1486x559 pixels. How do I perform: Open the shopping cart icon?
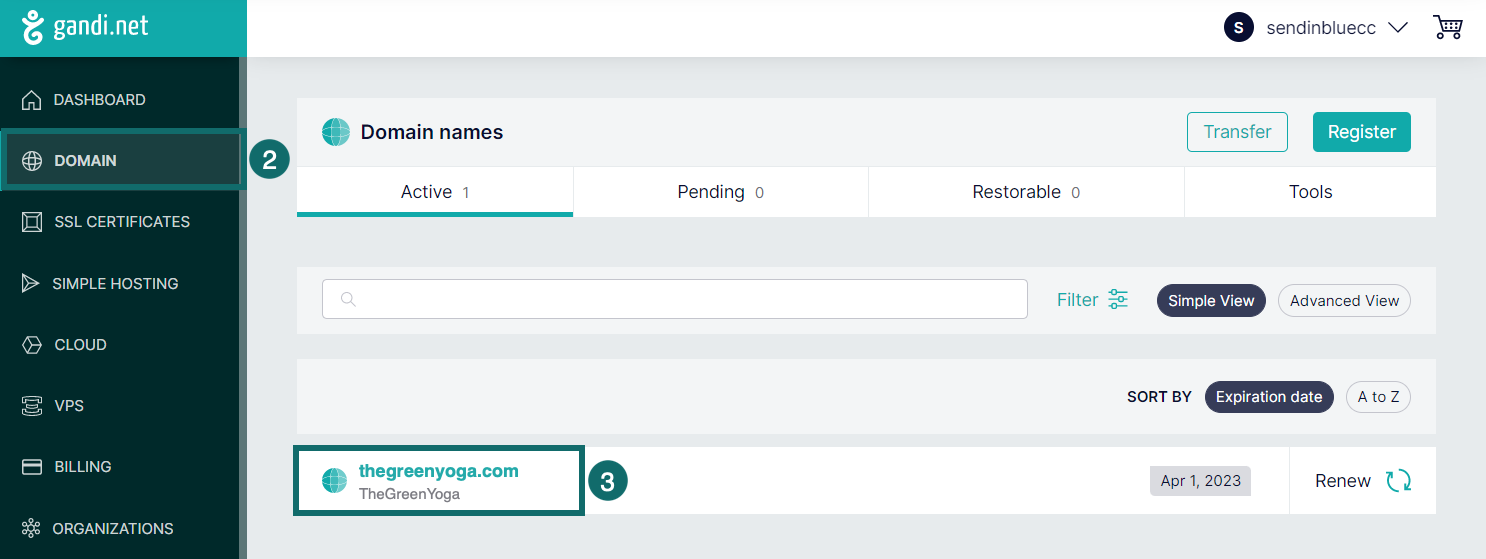pyautogui.click(x=1447, y=27)
